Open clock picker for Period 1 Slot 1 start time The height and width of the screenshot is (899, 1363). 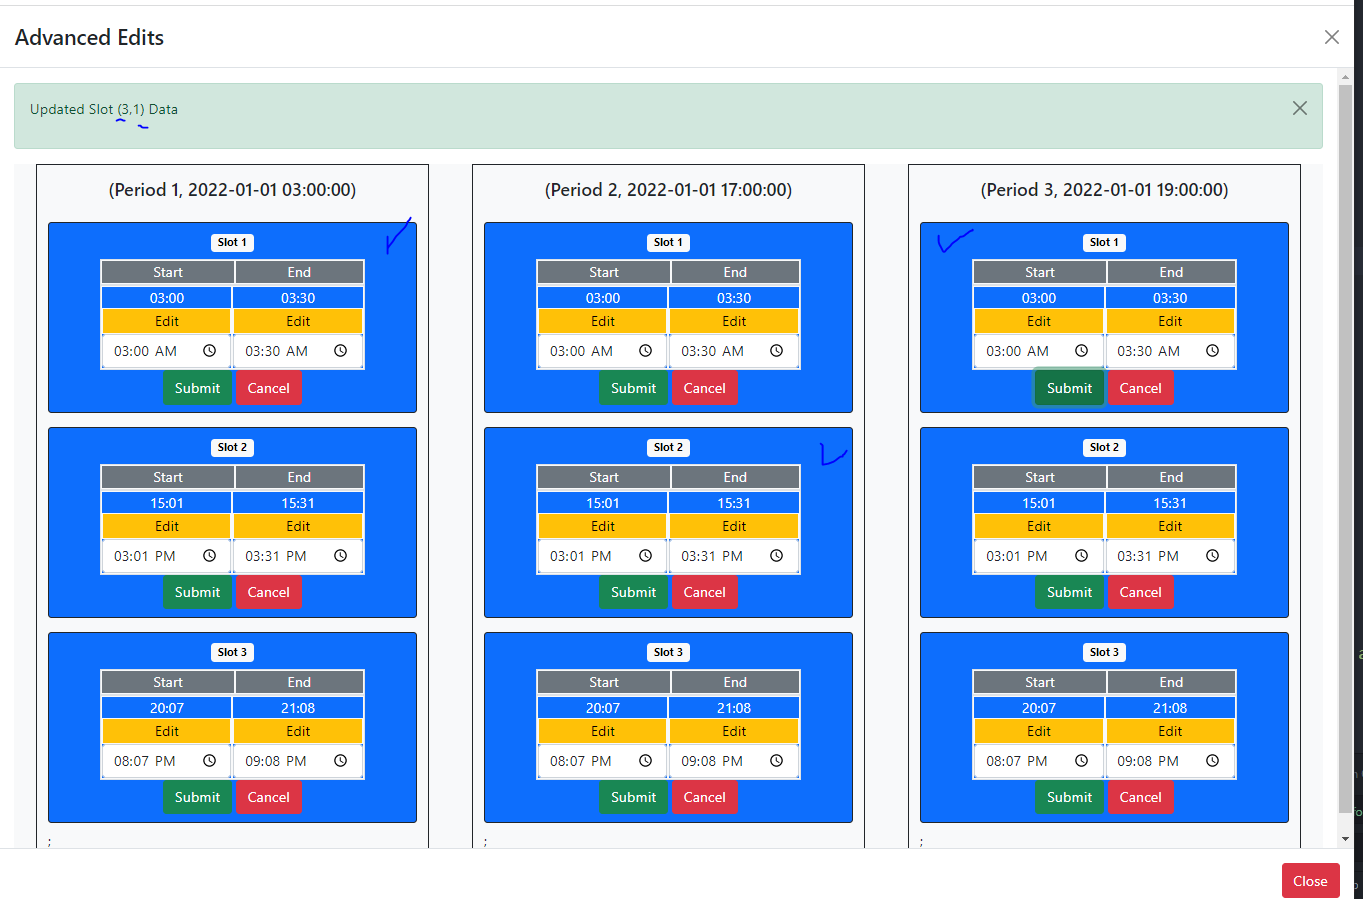pos(209,351)
